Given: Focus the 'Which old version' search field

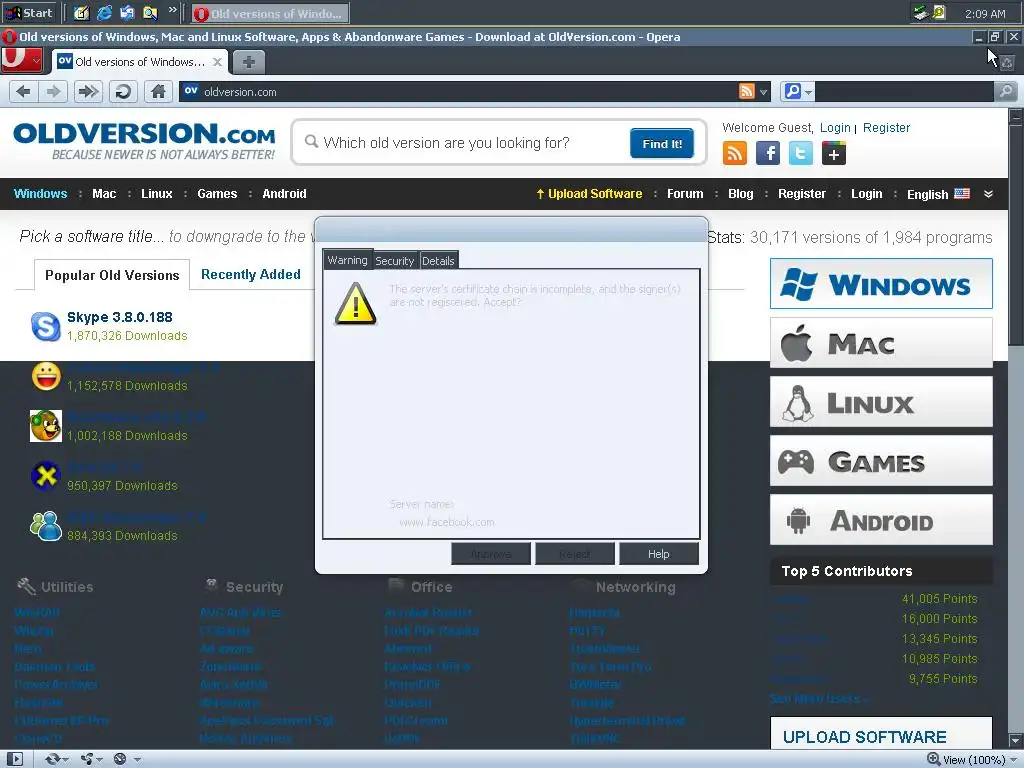Looking at the screenshot, I should click(x=464, y=143).
